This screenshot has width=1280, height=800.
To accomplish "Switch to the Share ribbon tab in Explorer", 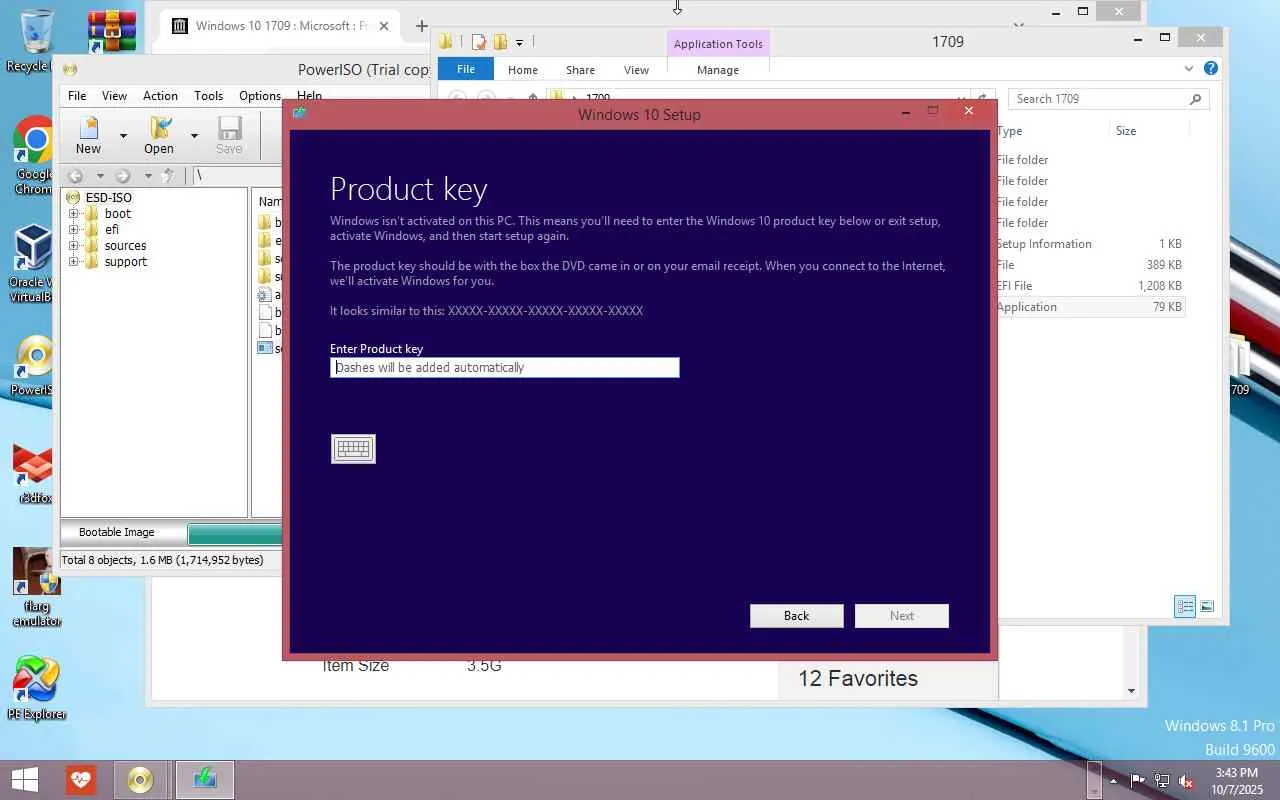I will 580,70.
